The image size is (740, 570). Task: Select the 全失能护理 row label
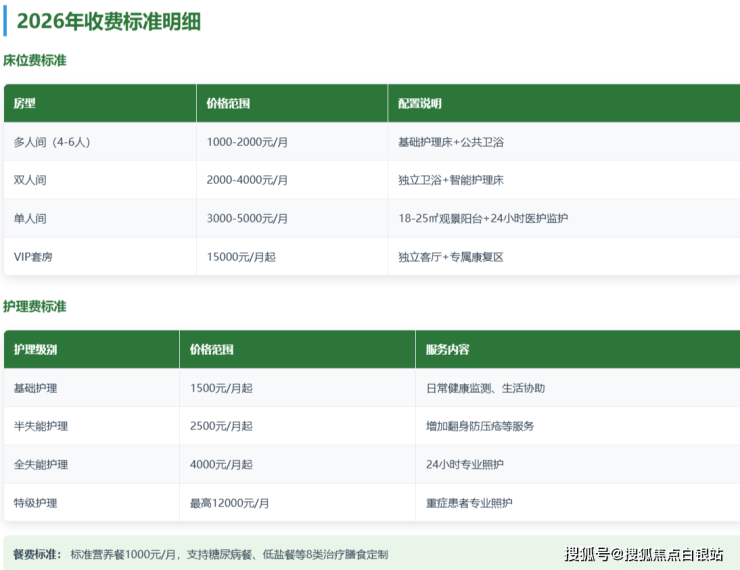point(41,465)
